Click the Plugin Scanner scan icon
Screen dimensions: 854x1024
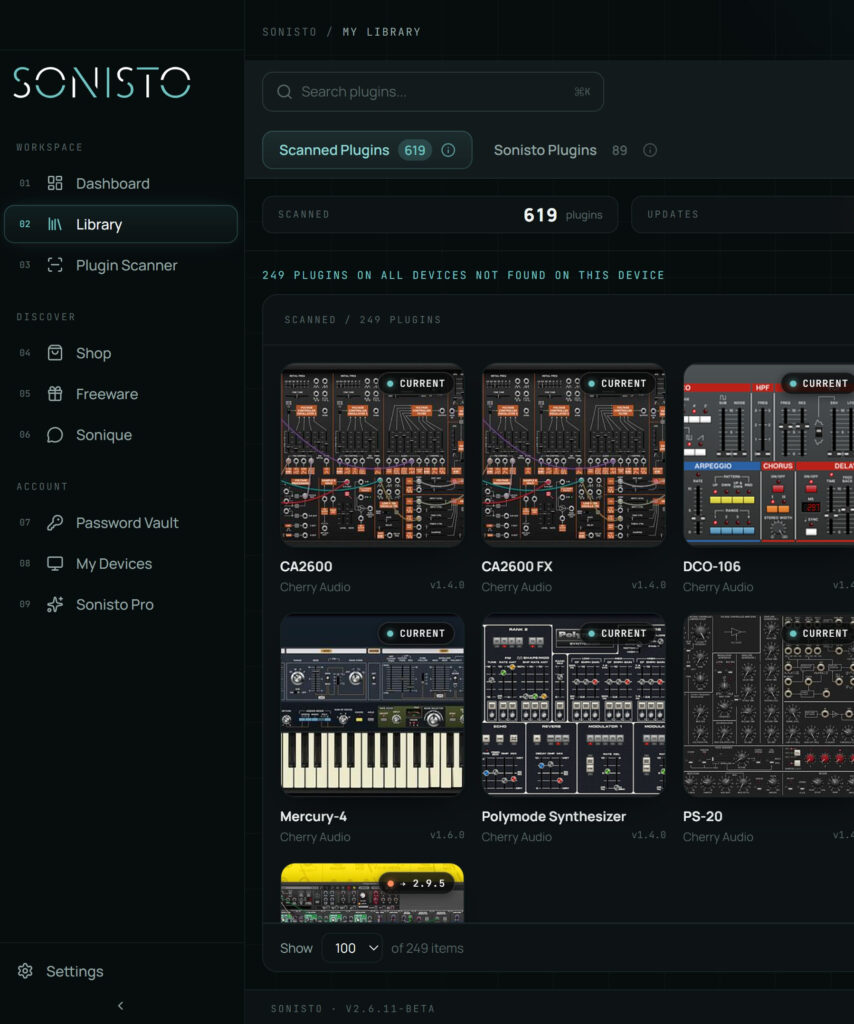point(55,264)
